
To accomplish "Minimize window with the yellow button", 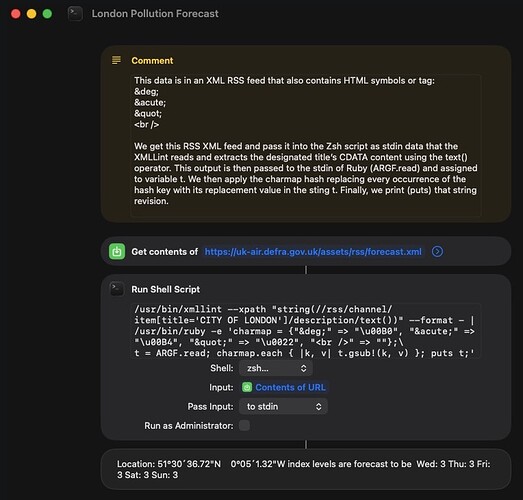I will pyautogui.click(x=32, y=14).
